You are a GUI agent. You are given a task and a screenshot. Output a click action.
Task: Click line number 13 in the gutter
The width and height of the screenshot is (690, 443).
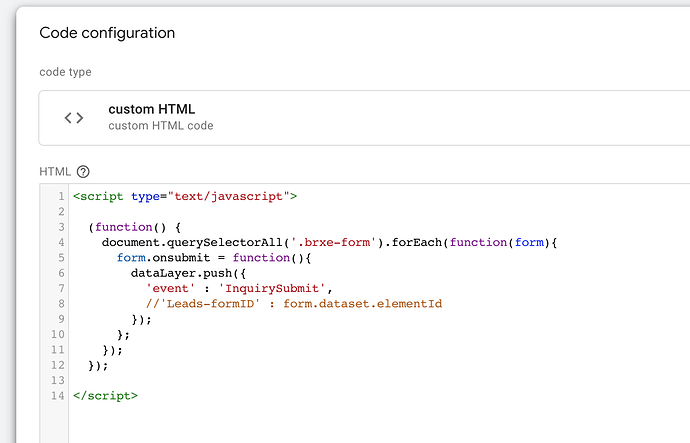point(58,381)
